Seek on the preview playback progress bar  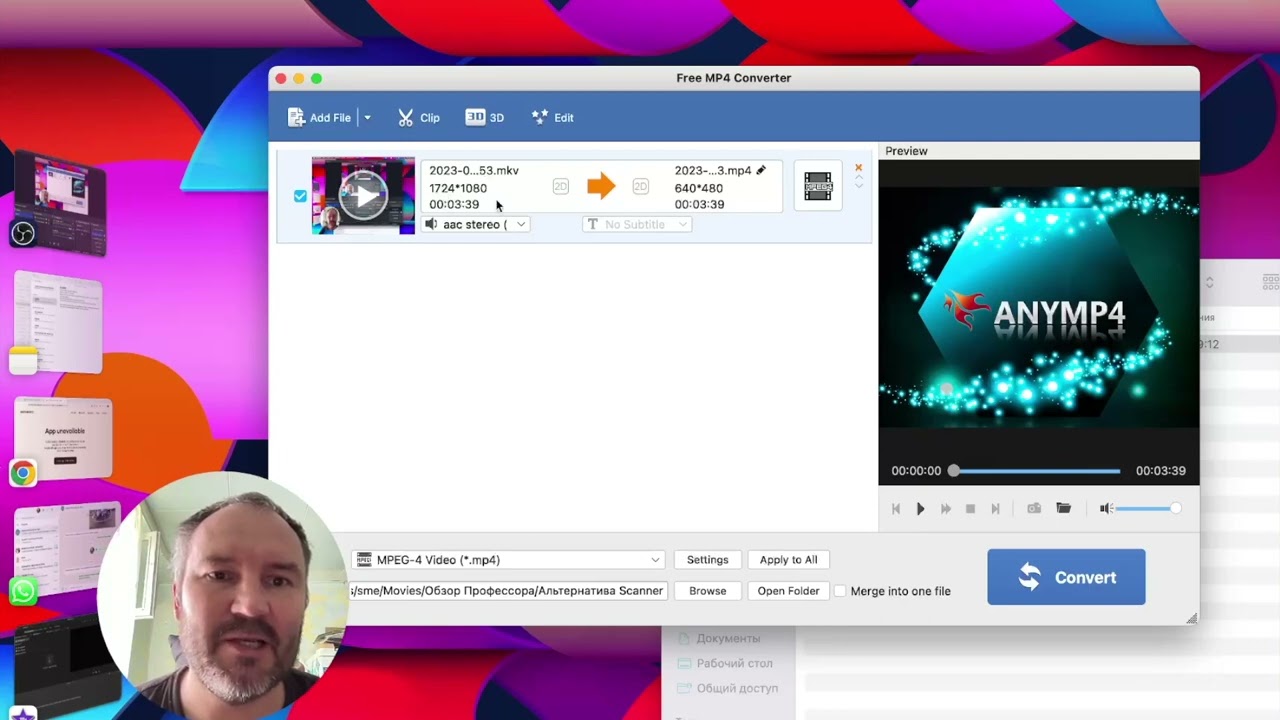pos(1036,471)
